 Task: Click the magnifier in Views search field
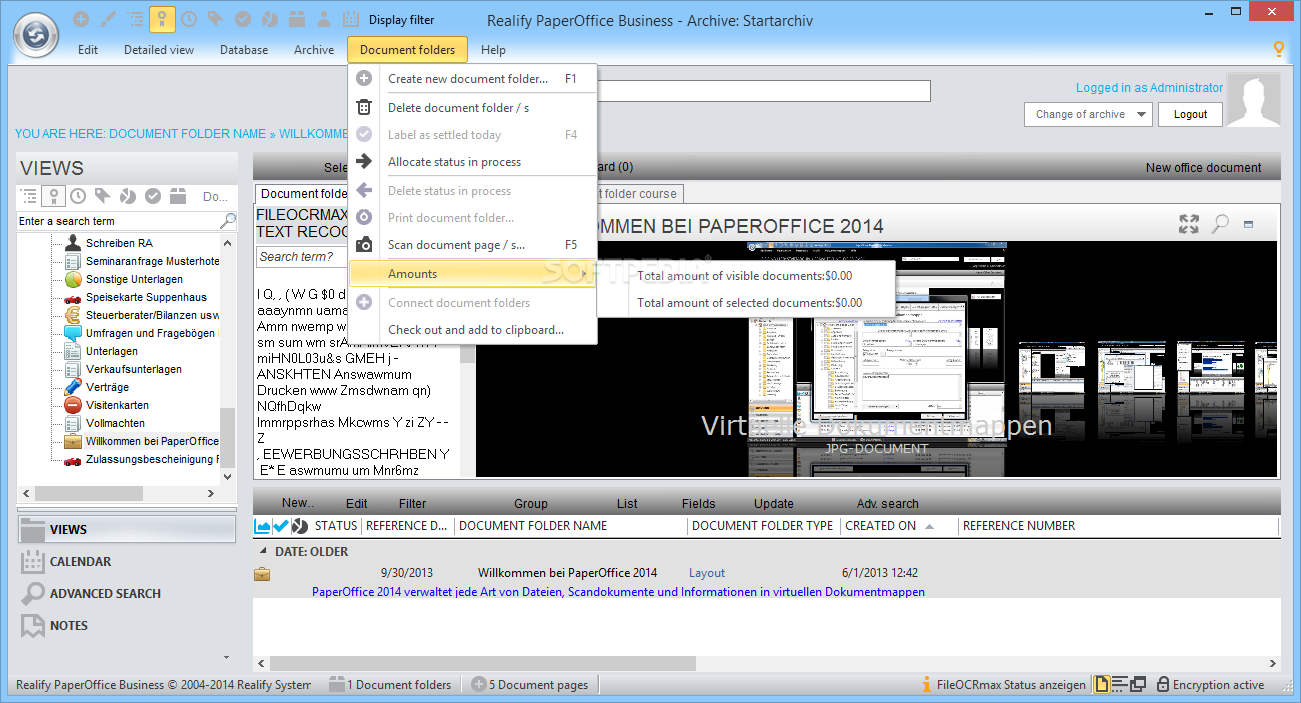click(x=228, y=221)
